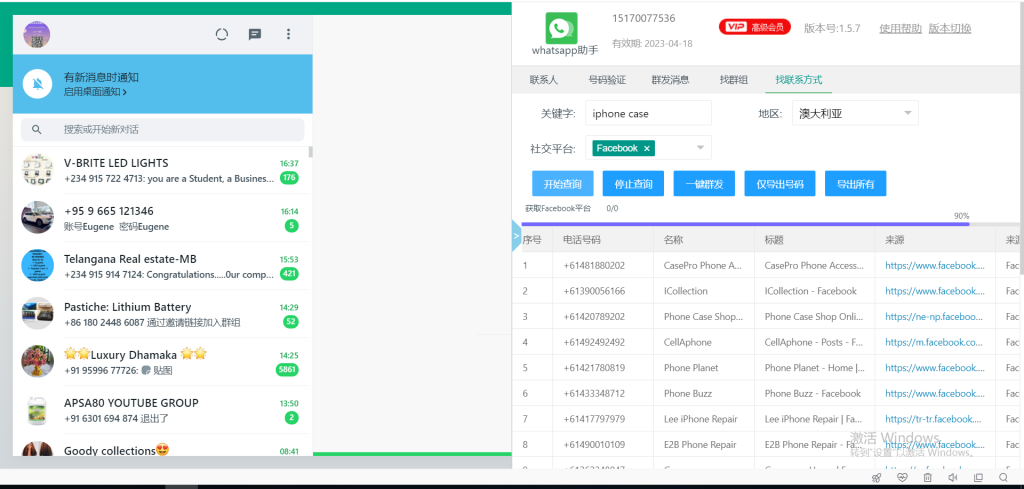1024x489 pixels.
Task: Open the 地区 region dropdown
Action: click(x=906, y=113)
